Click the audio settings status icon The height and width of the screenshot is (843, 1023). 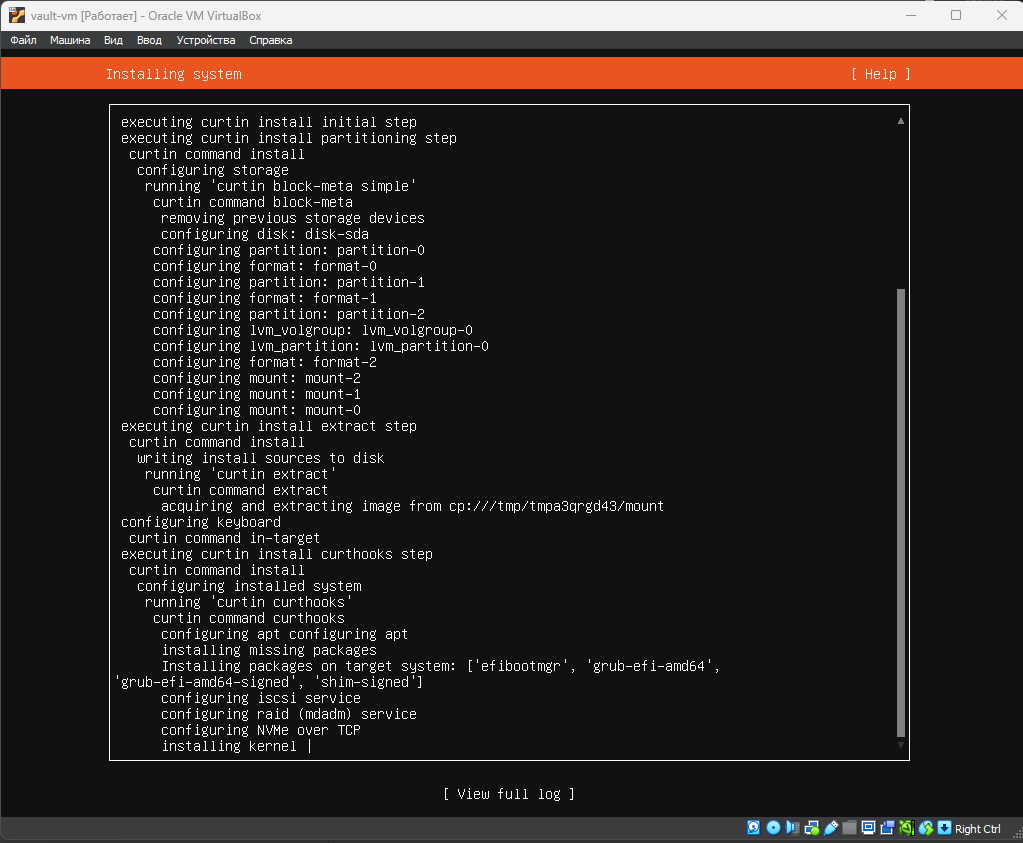(x=792, y=828)
